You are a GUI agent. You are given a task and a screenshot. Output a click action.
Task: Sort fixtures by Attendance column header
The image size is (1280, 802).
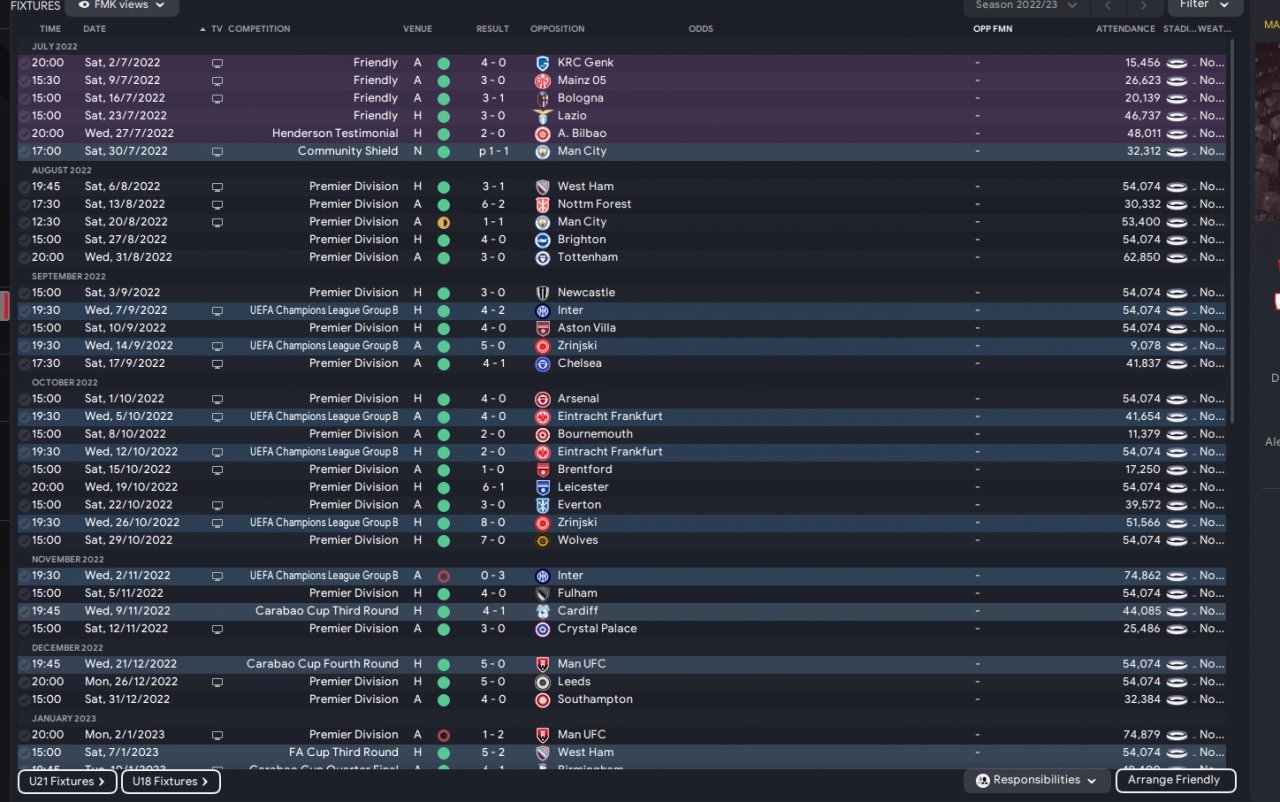(x=1125, y=29)
